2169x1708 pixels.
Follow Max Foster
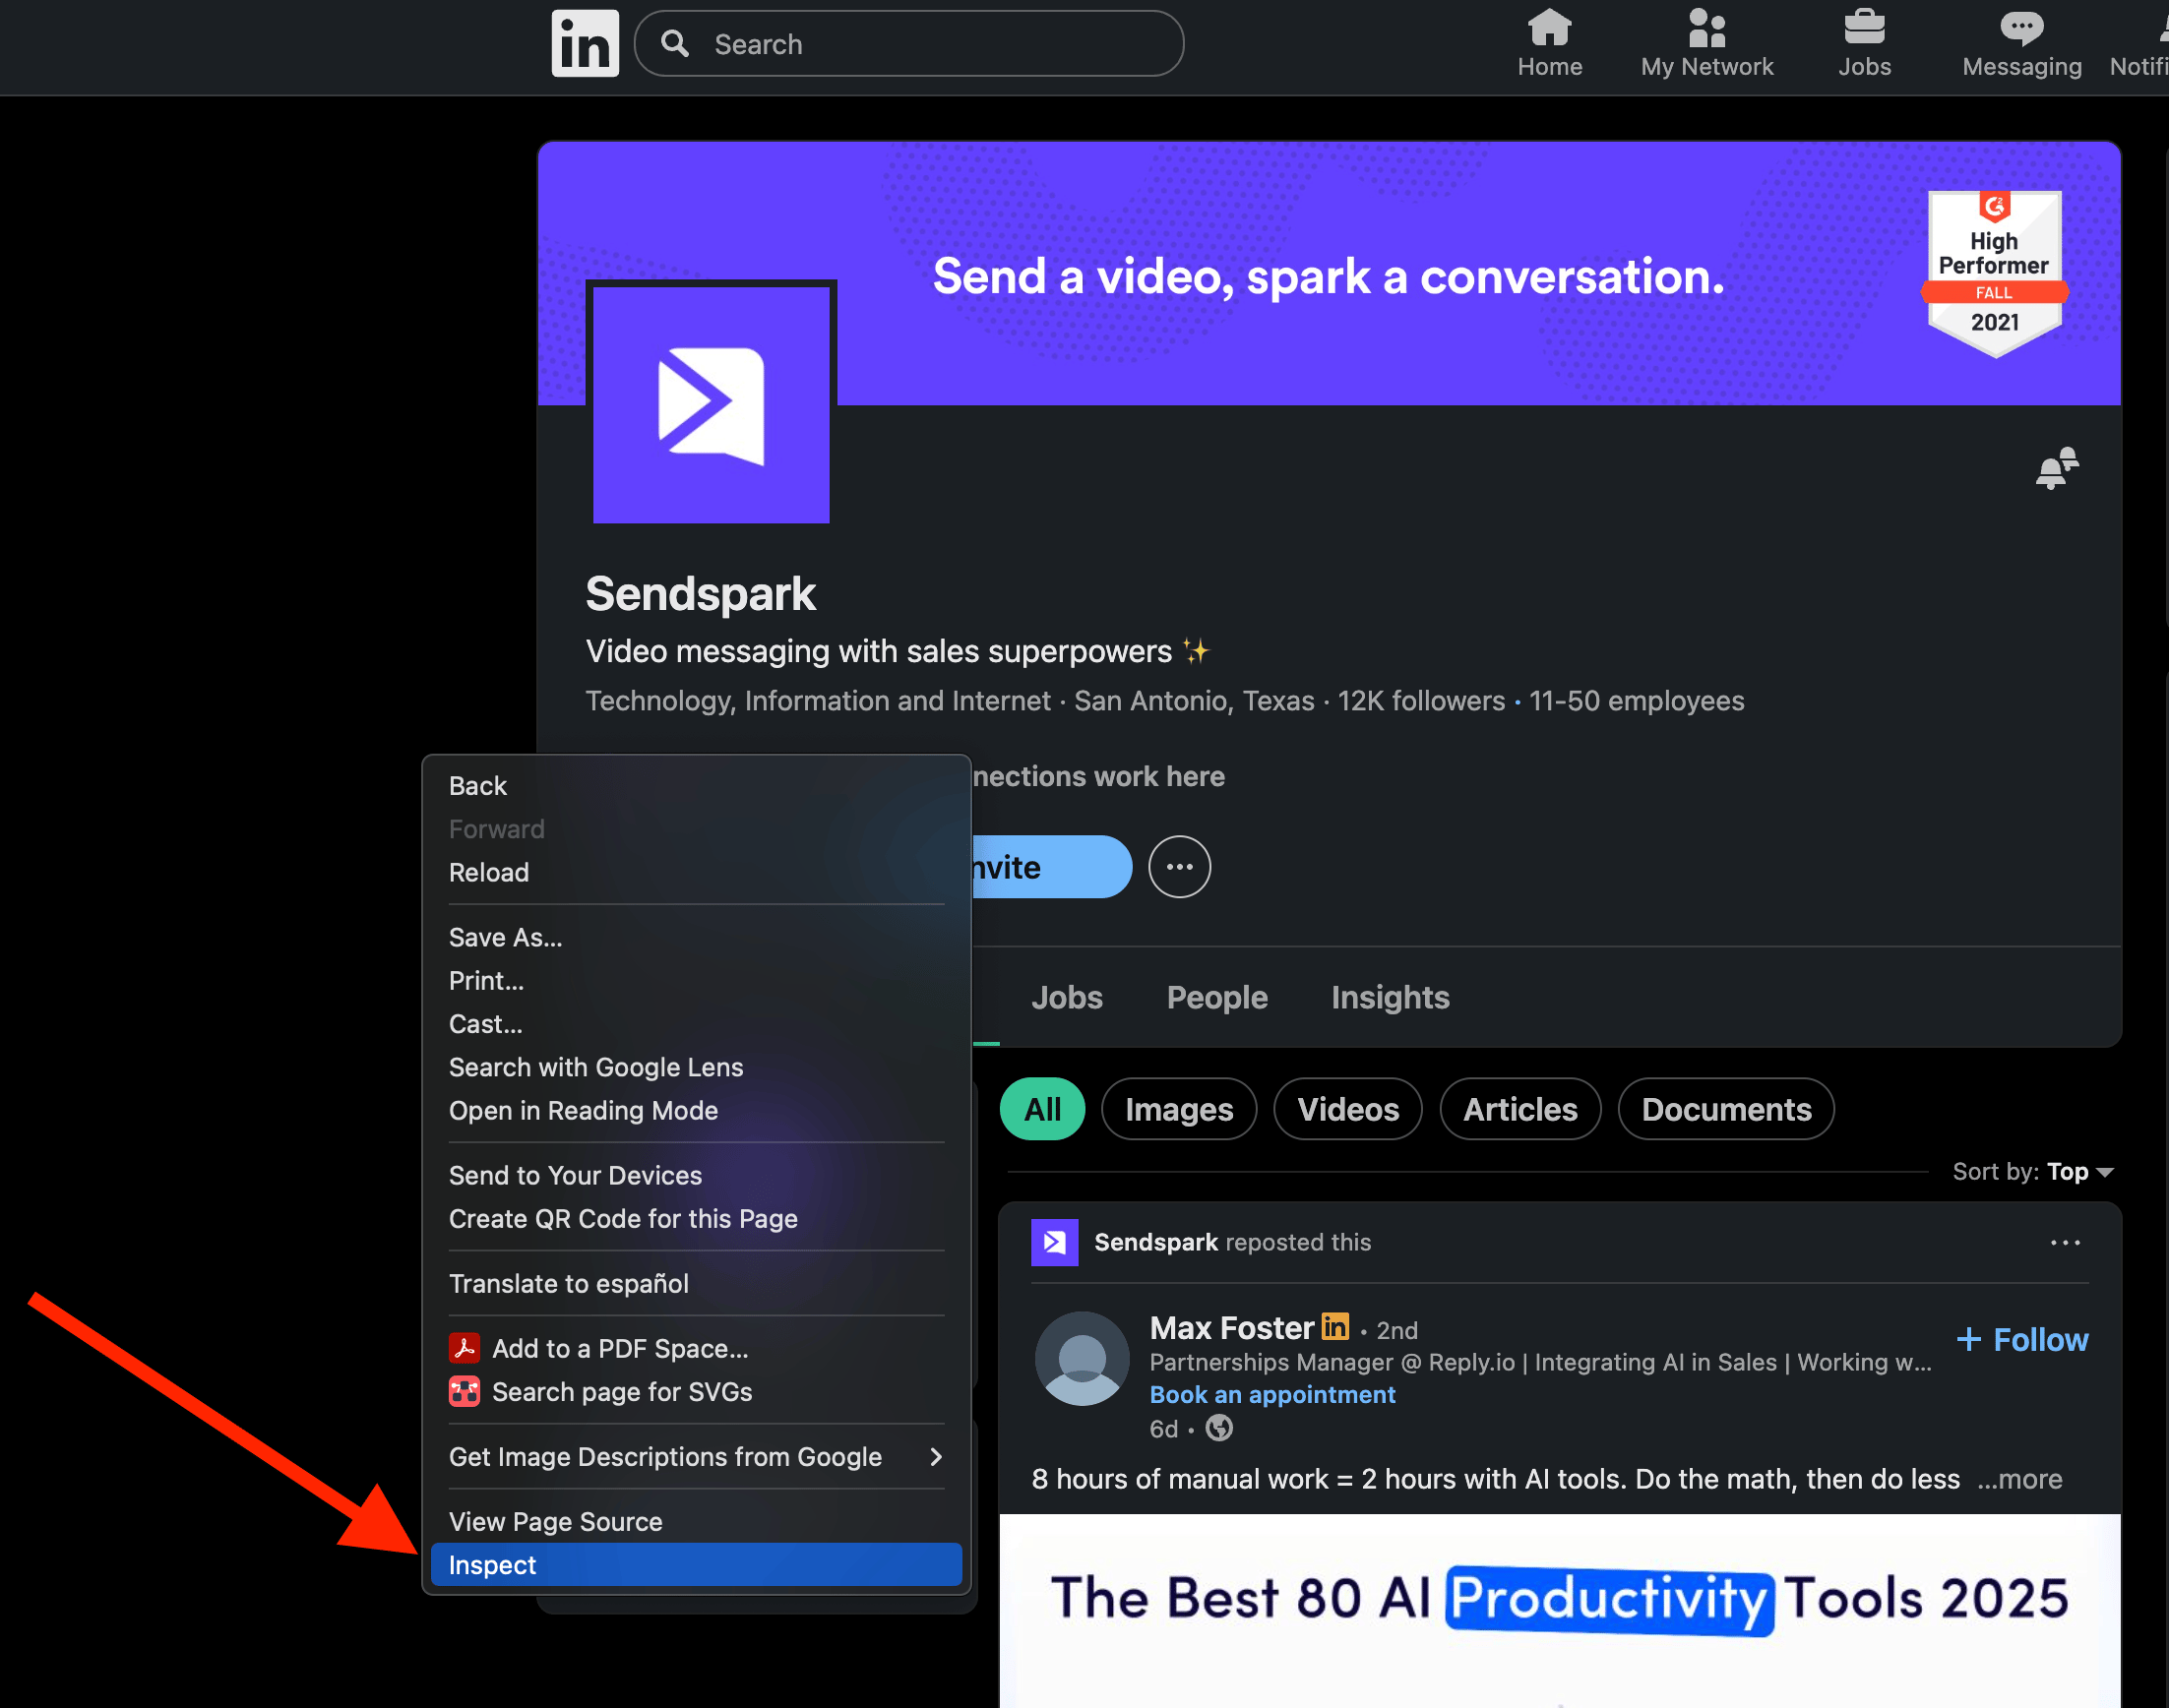2021,1339
